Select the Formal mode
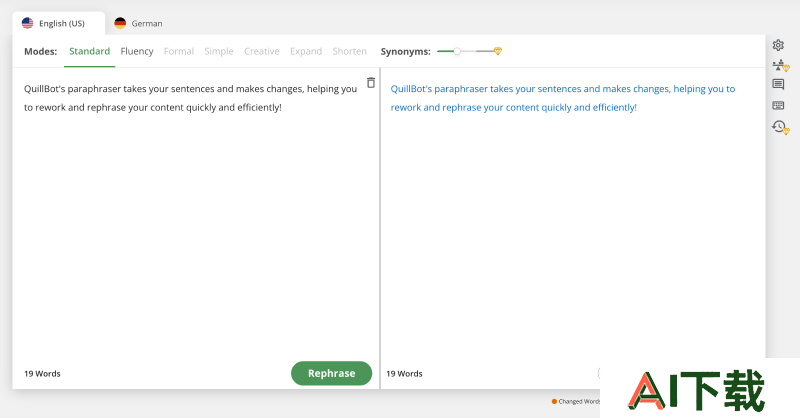Viewport: 800px width, 418px height. 179,51
